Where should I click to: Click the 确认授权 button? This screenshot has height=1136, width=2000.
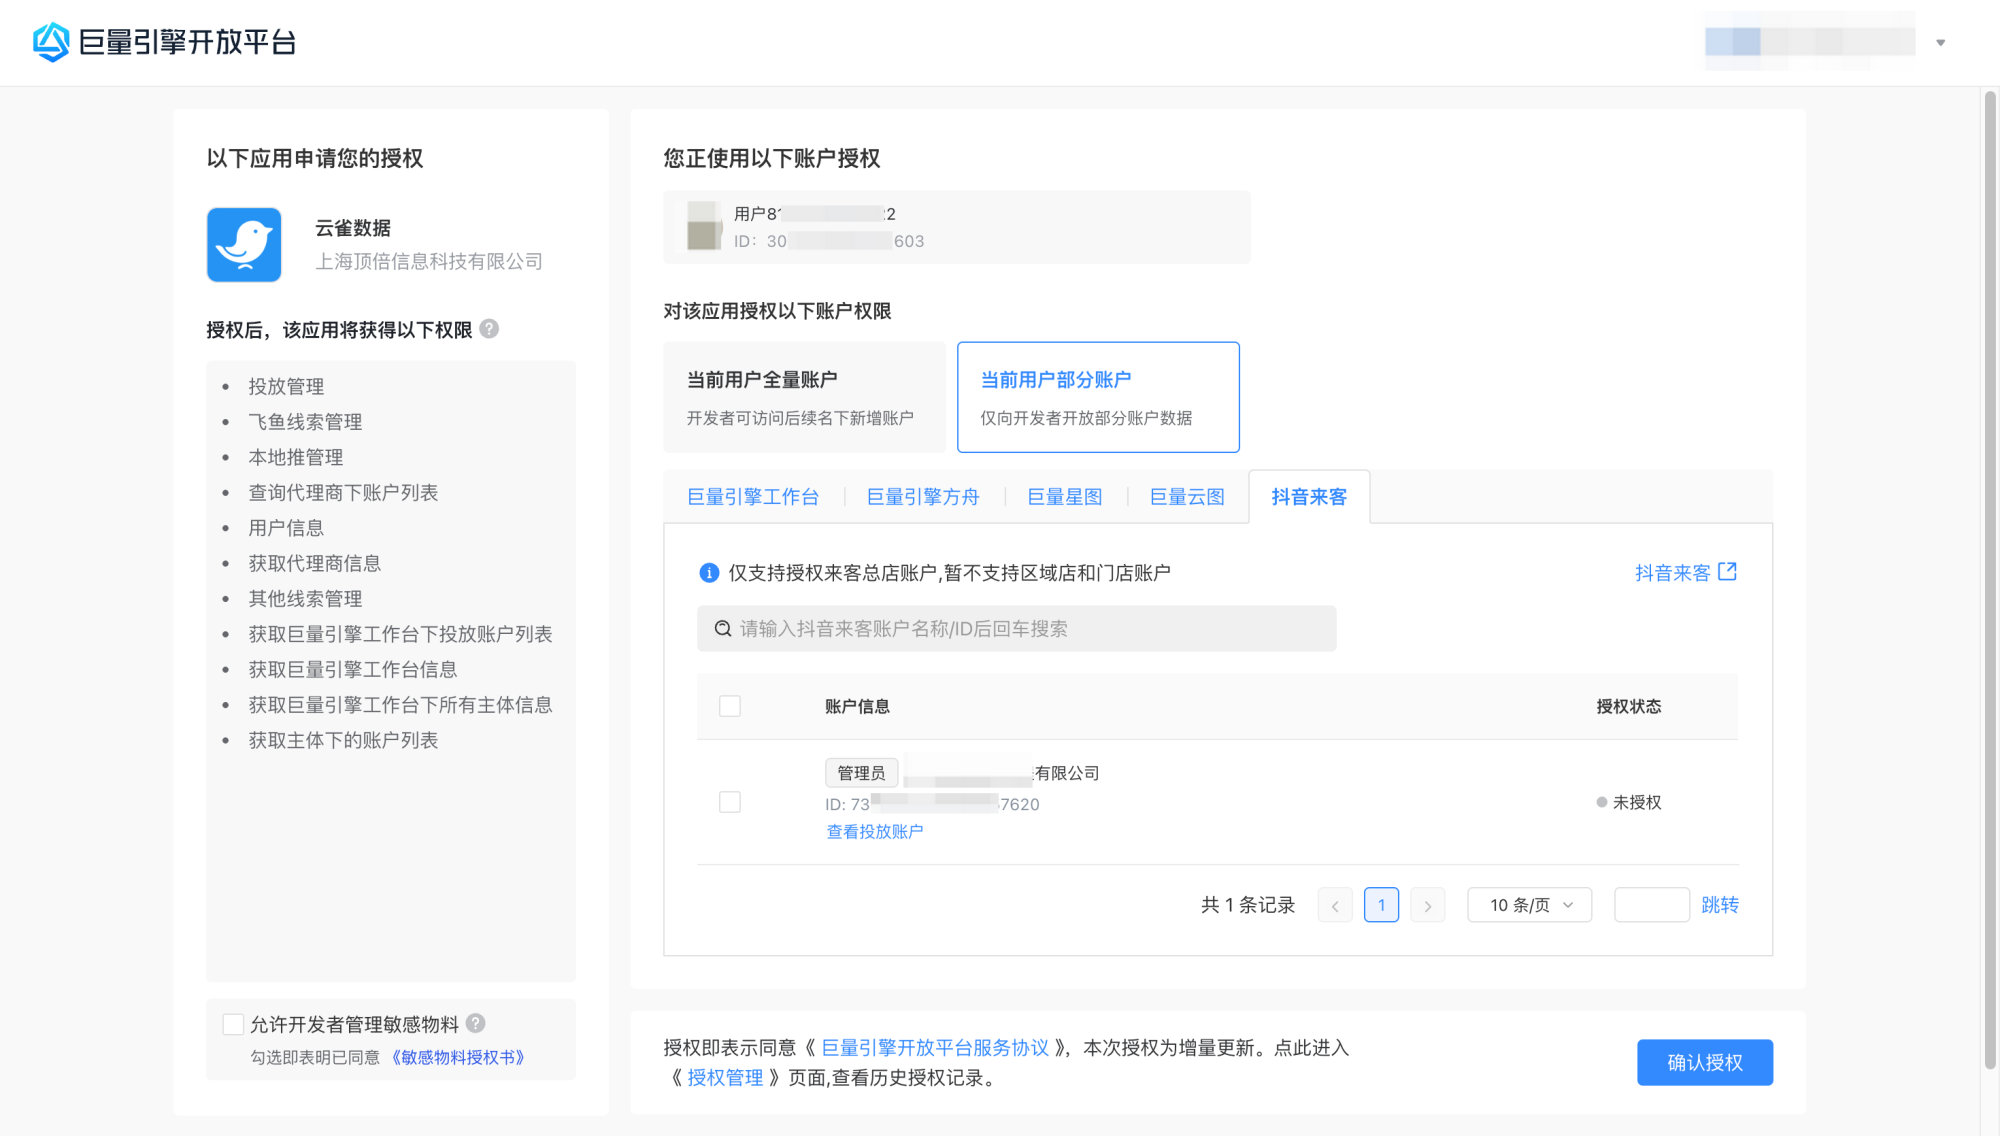(x=1705, y=1062)
